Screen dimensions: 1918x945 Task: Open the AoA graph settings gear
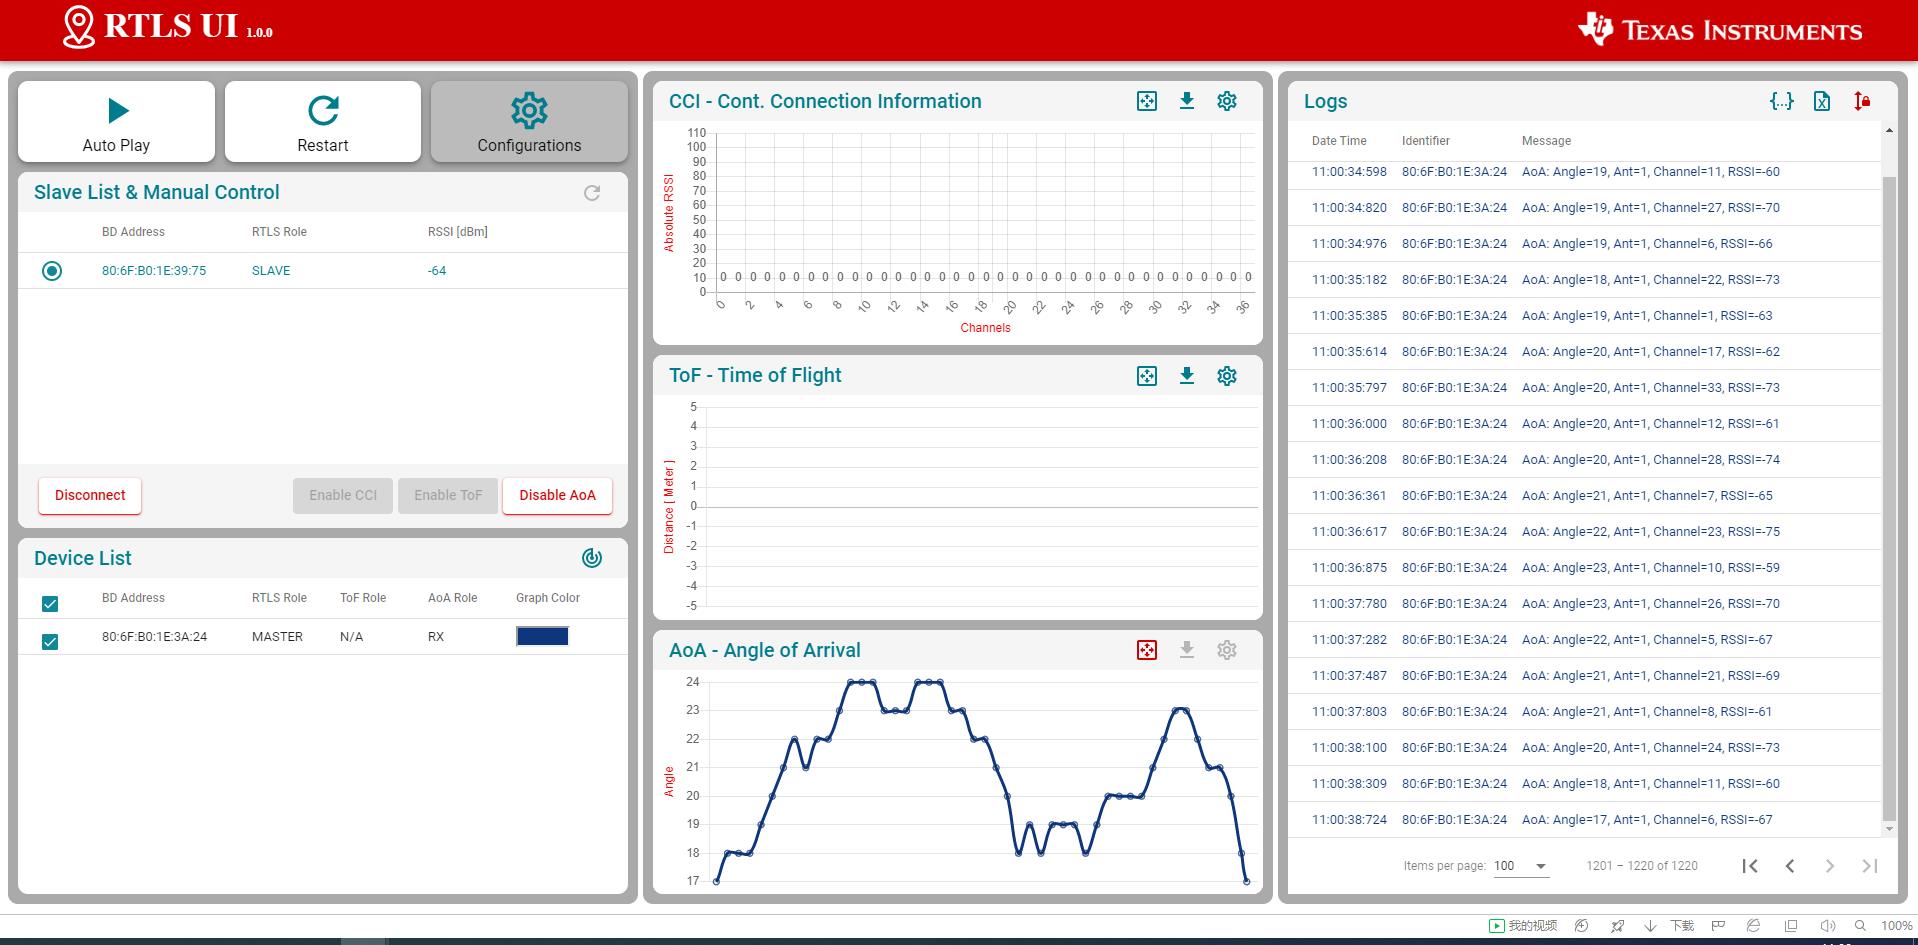[x=1227, y=650]
